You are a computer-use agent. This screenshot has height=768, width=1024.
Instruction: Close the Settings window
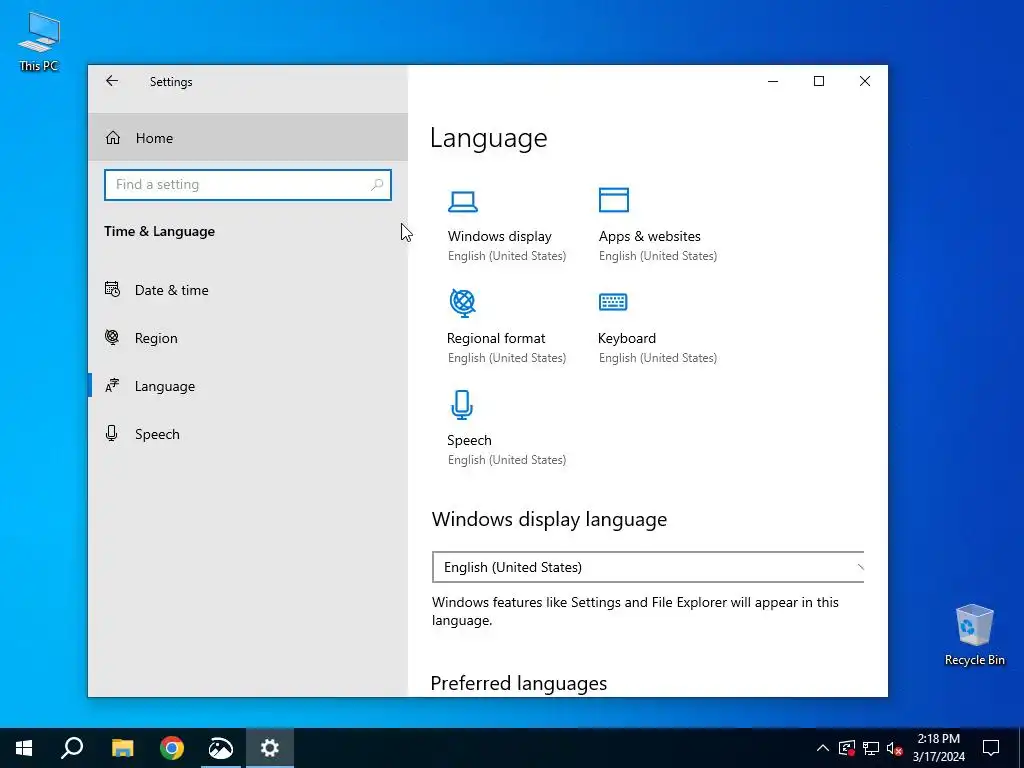click(865, 81)
